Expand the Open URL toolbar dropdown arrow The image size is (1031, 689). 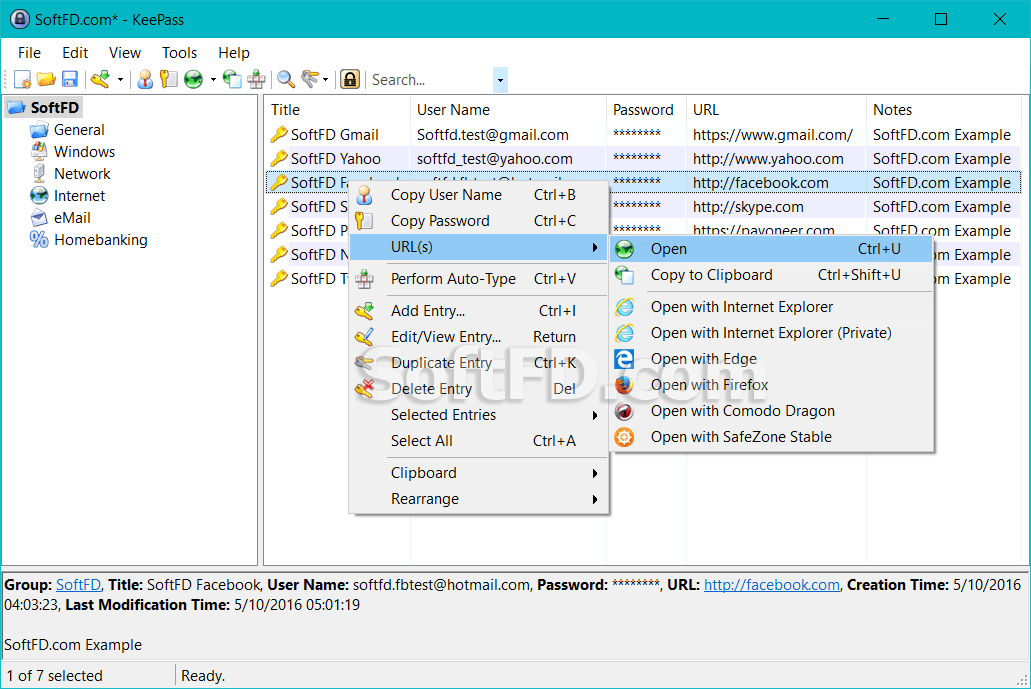(213, 80)
